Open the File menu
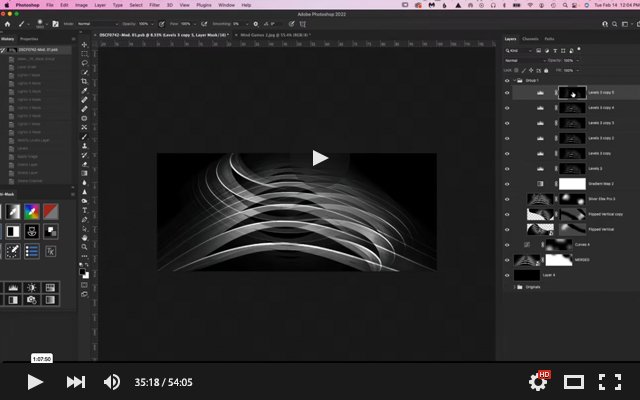Screen dimensions: 640x400 click(x=50, y=5)
